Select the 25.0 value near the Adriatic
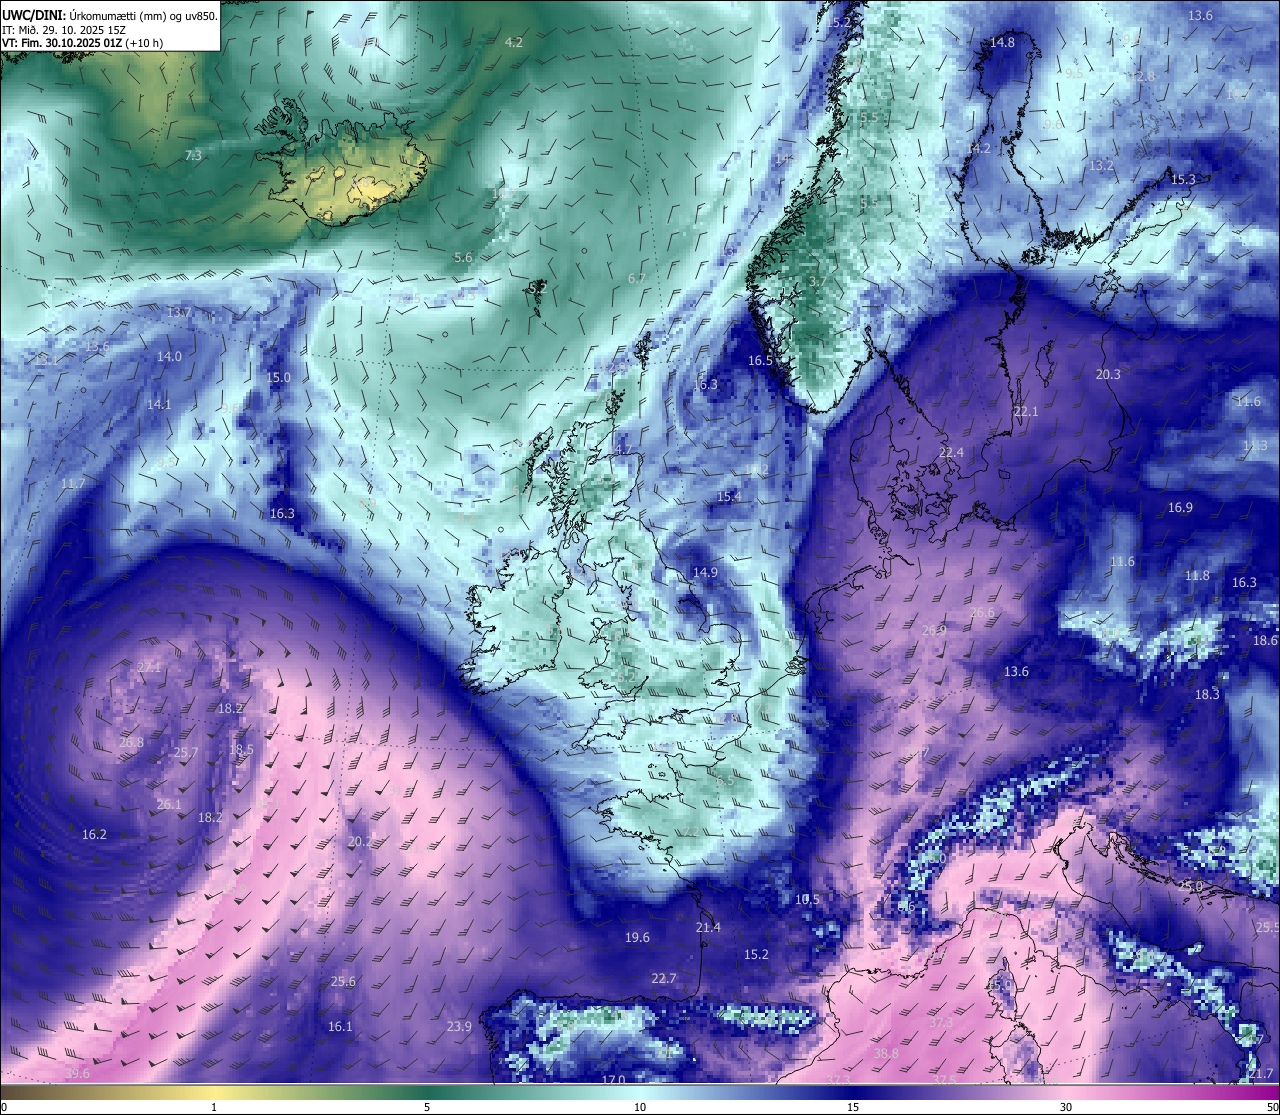 pos(1190,886)
